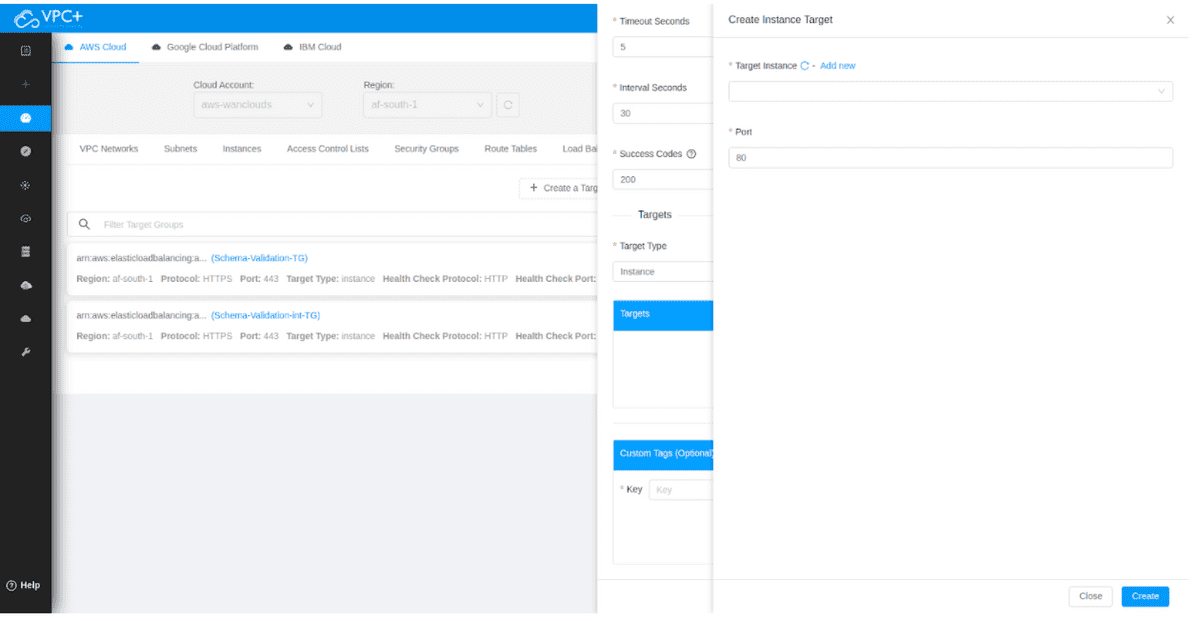Click the stacked server sidebar icon
The width and height of the screenshot is (1200, 621).
26,251
